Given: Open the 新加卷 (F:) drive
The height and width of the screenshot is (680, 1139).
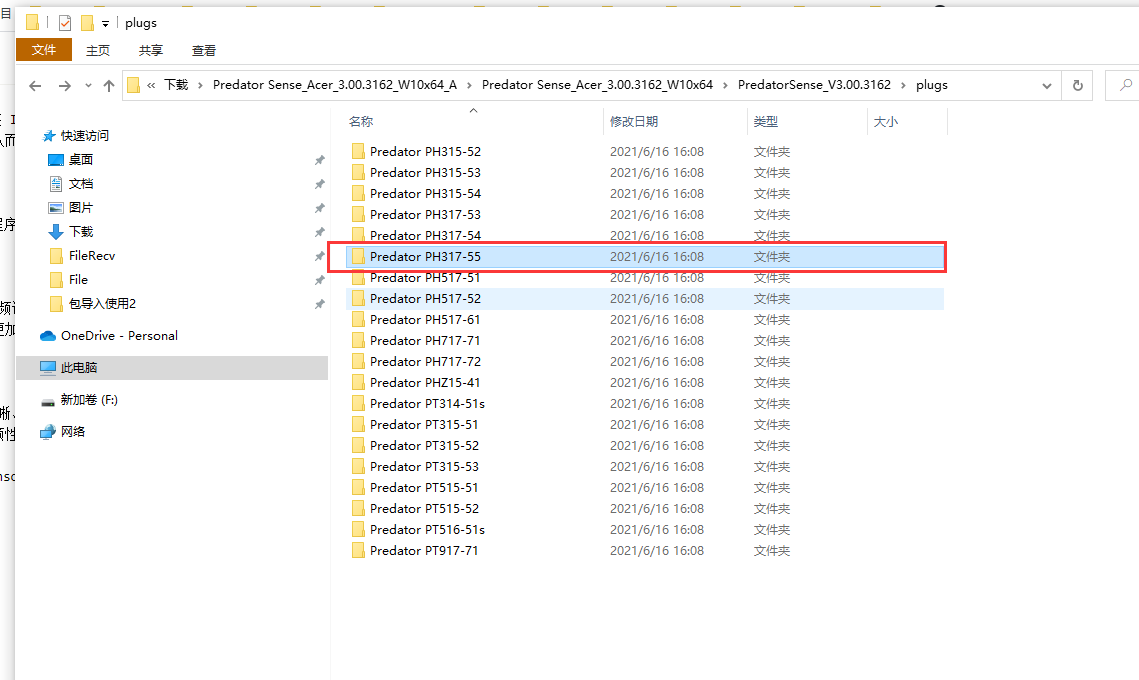Looking at the screenshot, I should 88,400.
